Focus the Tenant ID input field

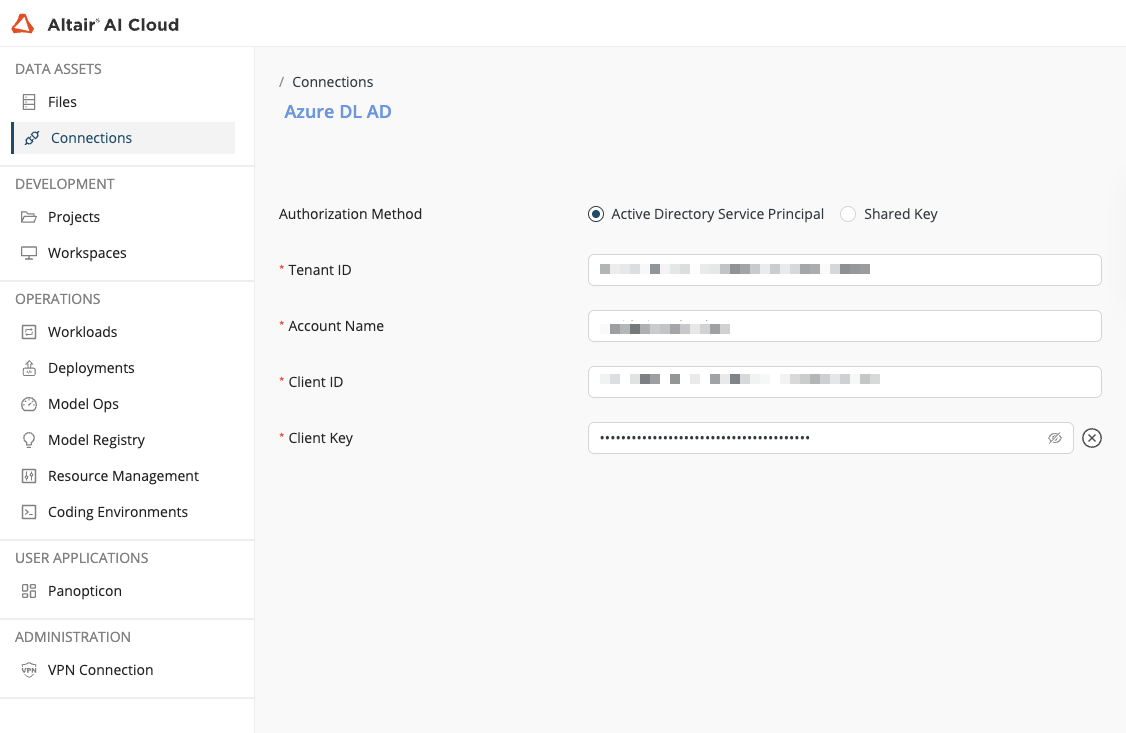coord(844,270)
